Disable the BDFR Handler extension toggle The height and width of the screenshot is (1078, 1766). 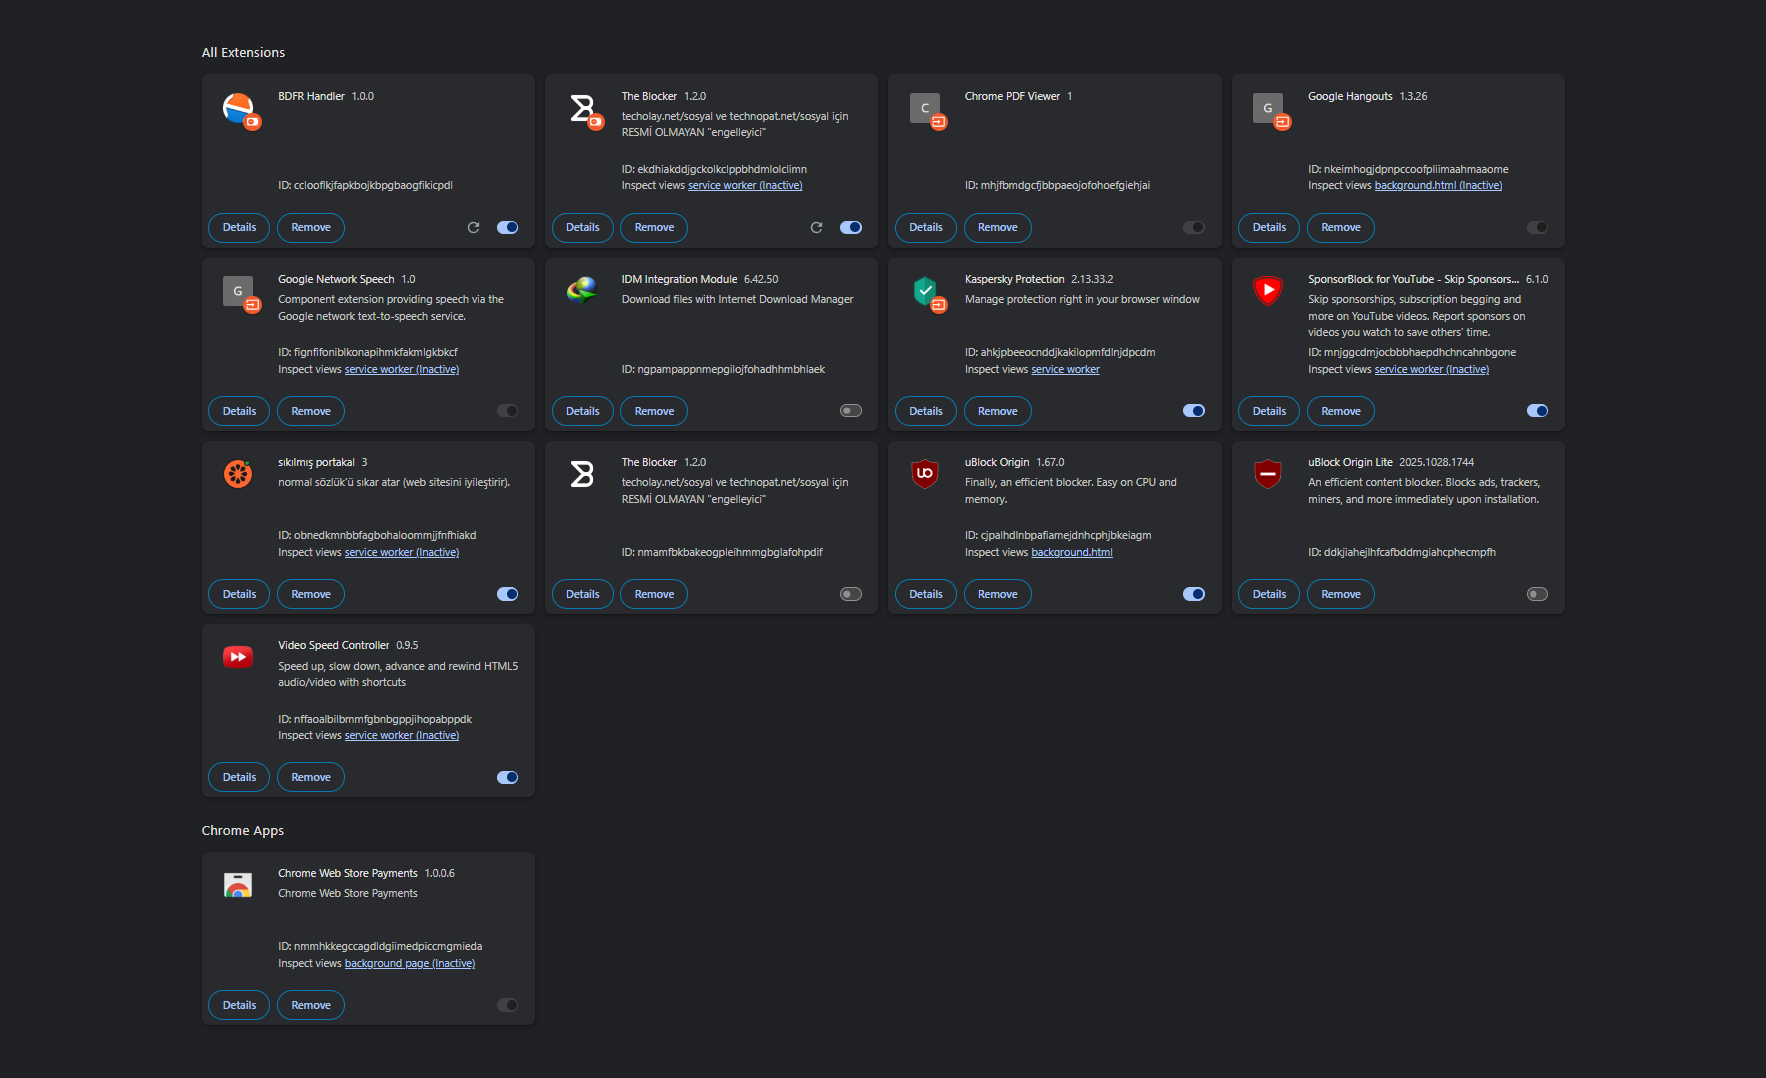(x=508, y=228)
